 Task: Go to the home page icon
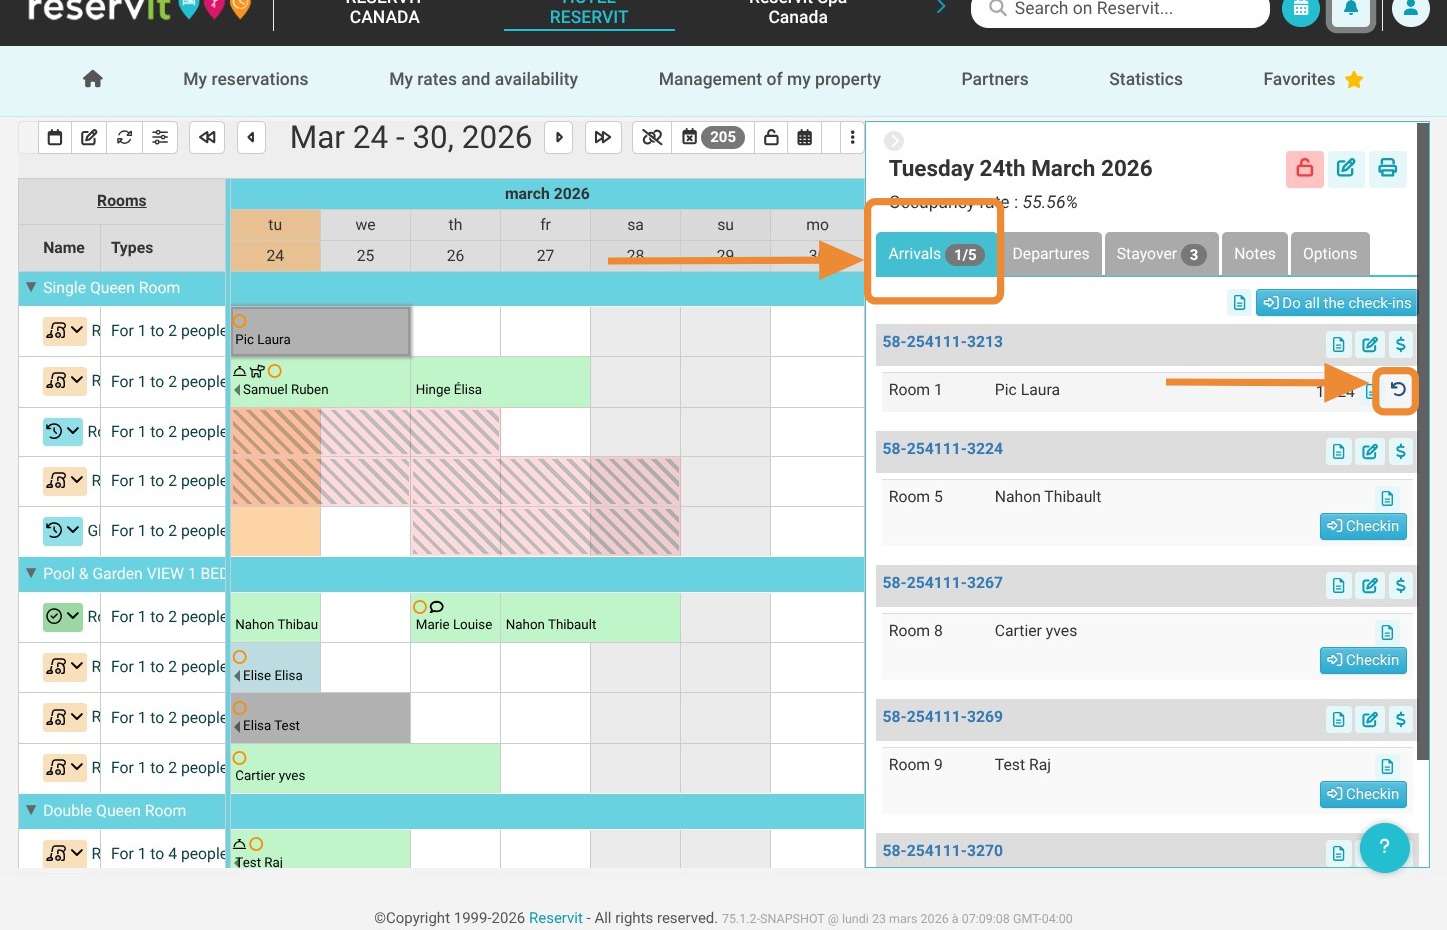point(93,79)
